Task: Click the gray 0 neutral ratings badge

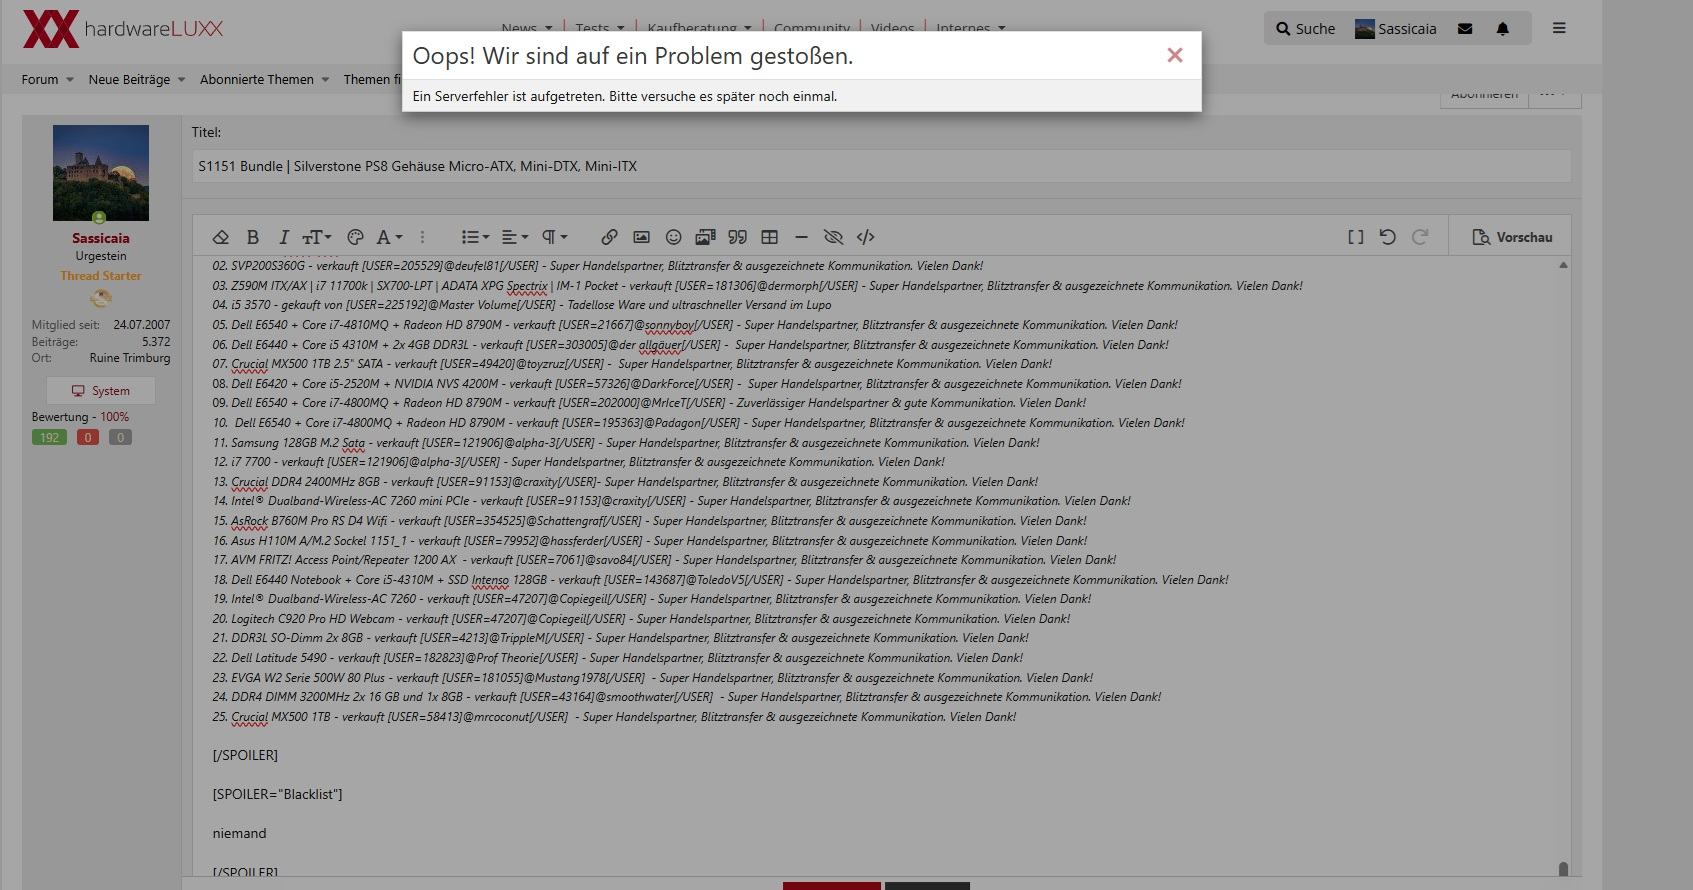Action: (x=120, y=437)
